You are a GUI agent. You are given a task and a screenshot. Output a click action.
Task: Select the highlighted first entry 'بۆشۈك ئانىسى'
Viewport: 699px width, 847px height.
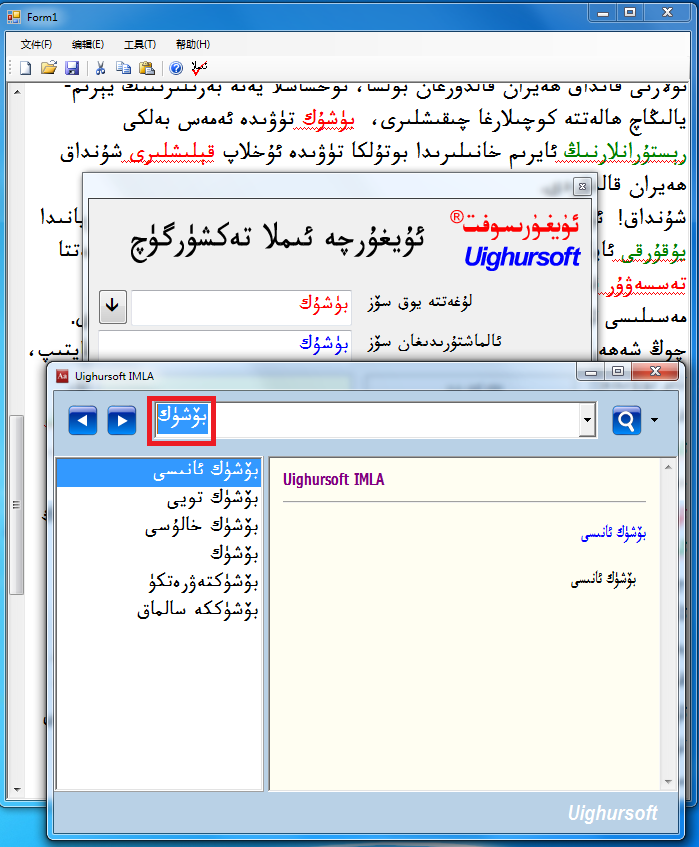click(x=159, y=473)
